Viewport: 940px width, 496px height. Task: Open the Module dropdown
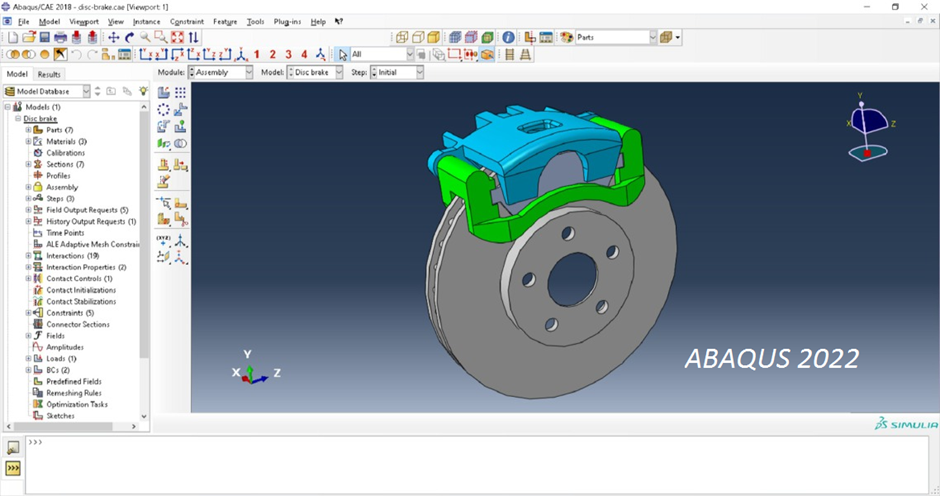click(221, 72)
